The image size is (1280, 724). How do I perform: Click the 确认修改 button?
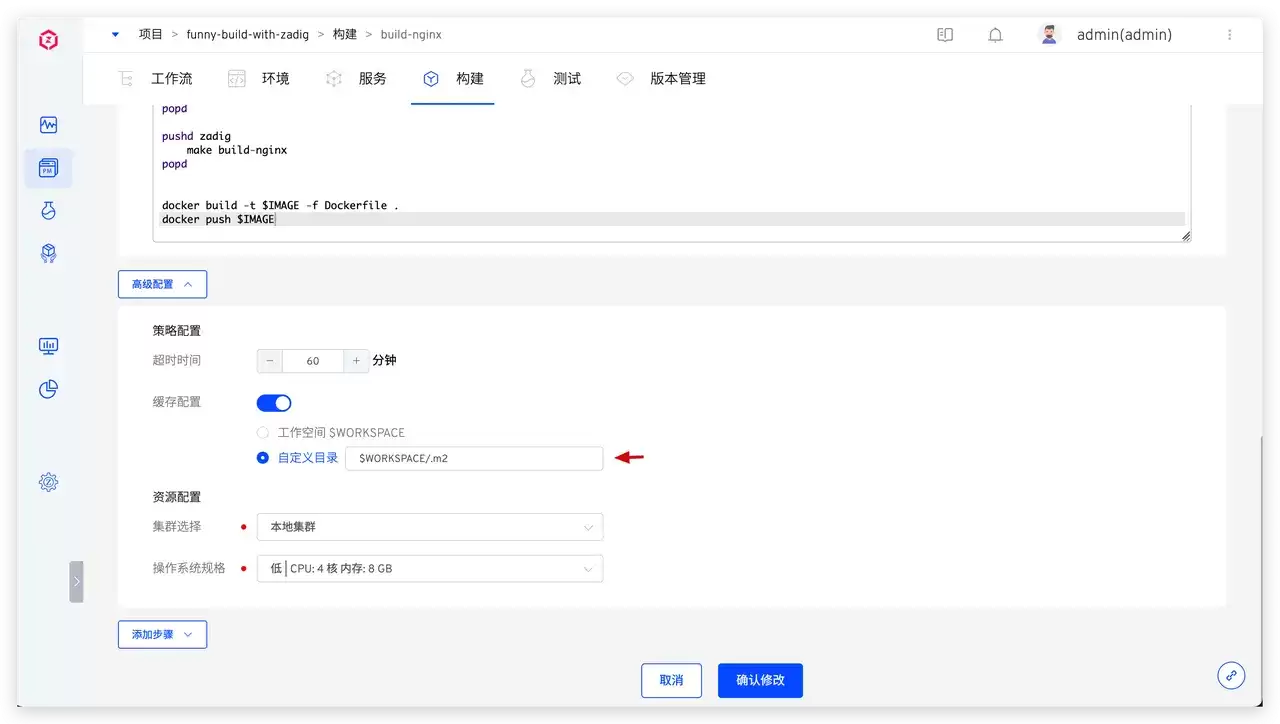[x=760, y=680]
